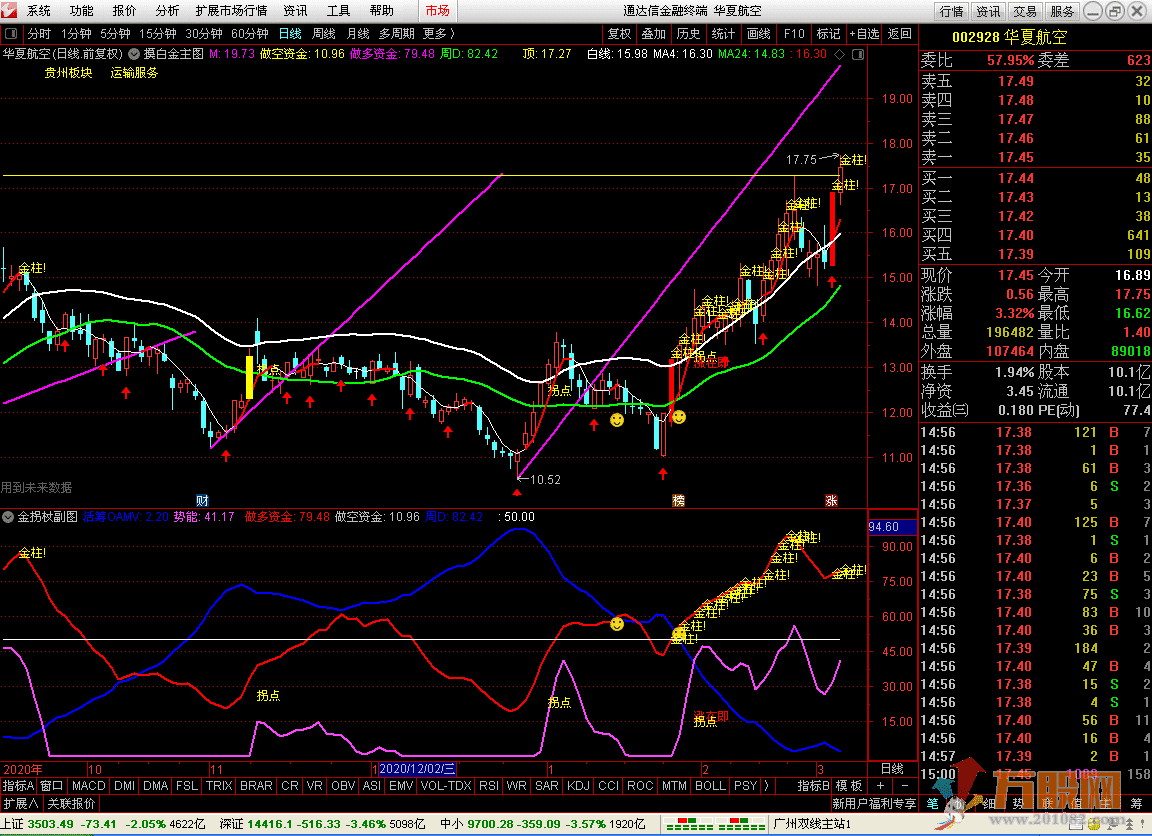Image resolution: width=1152 pixels, height=836 pixels.
Task: Click the 叠加 overlay button
Action: click(653, 34)
